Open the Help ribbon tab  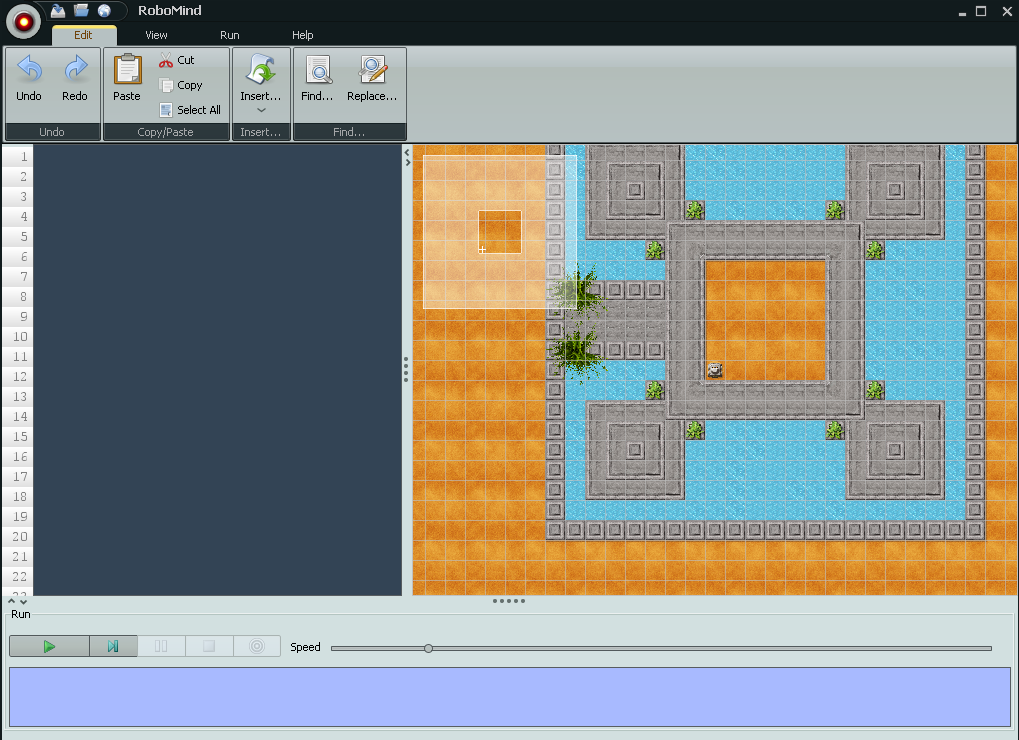click(x=302, y=35)
